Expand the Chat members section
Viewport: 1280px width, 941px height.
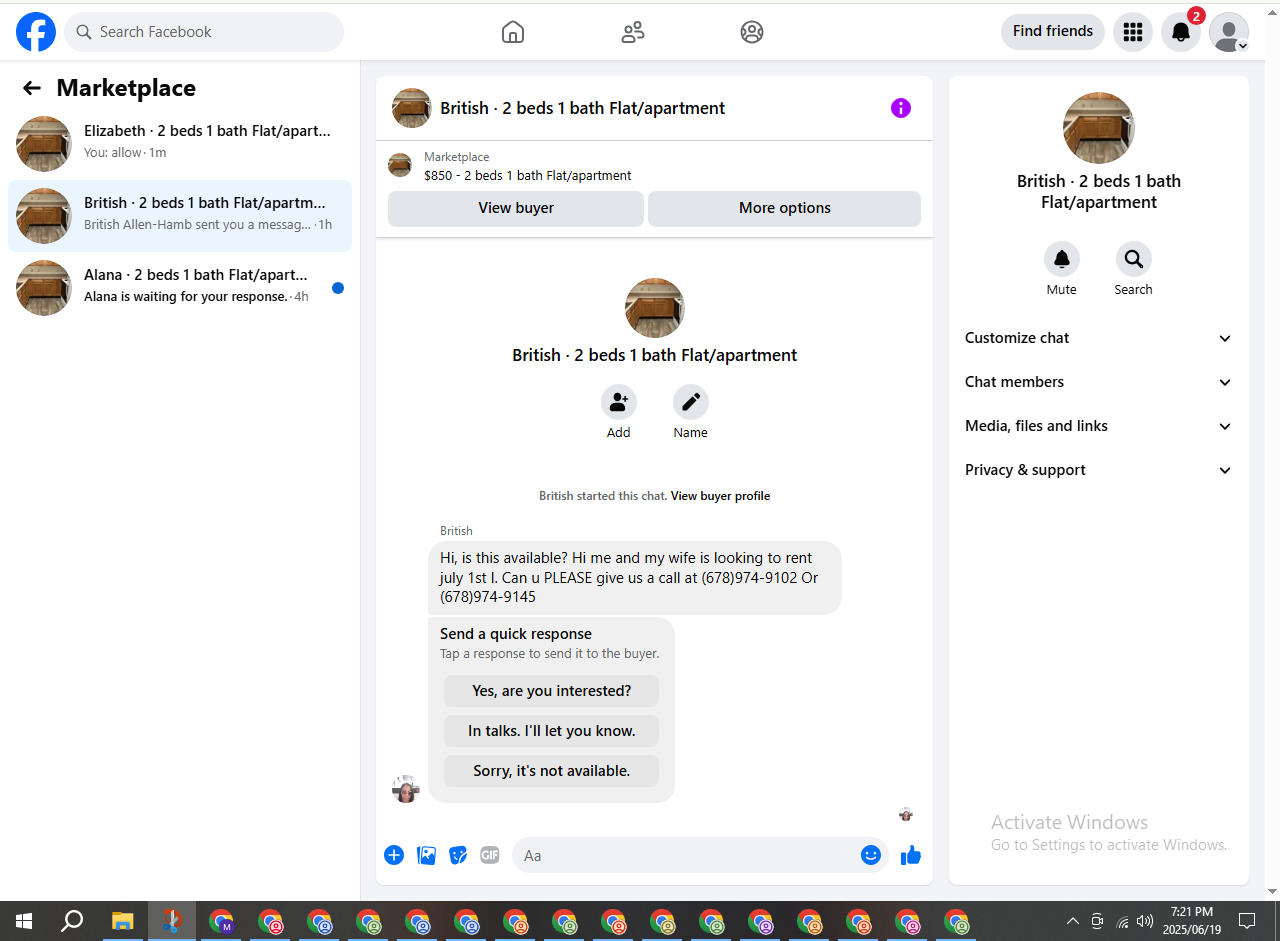coord(1099,382)
